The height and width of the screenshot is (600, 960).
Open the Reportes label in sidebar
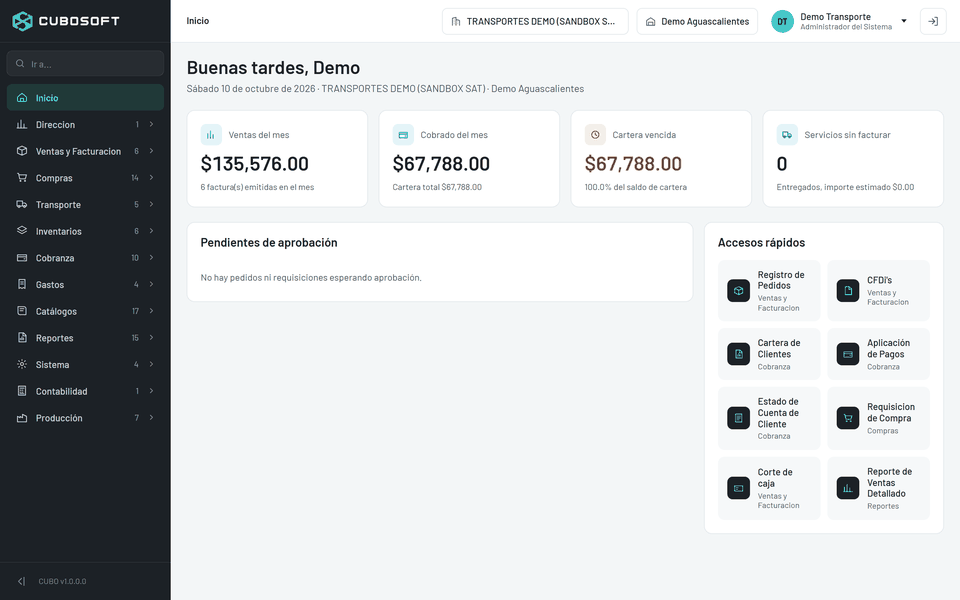tap(54, 338)
